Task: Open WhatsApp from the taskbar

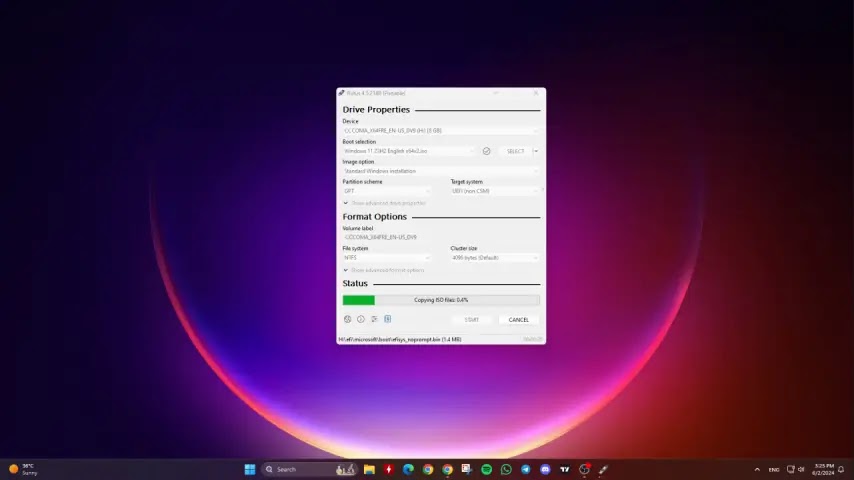Action: tap(506, 469)
